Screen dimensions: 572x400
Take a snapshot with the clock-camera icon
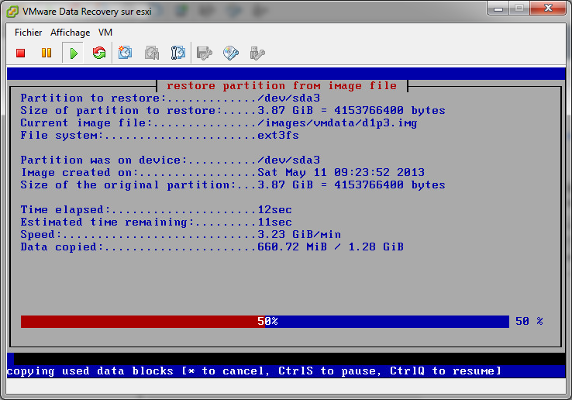pos(125,53)
